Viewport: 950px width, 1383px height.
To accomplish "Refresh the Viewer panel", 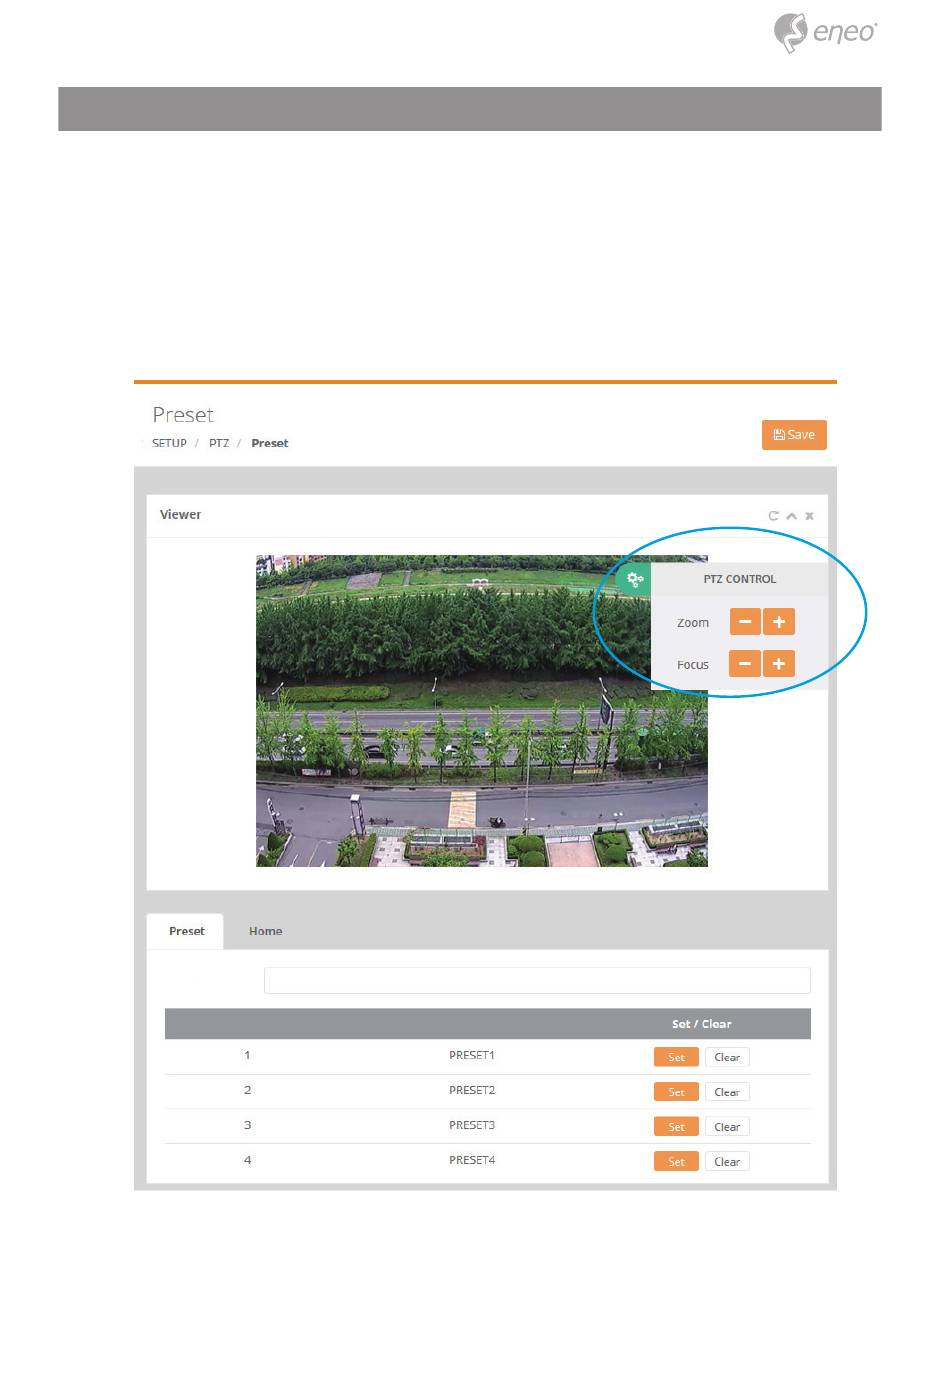I will coord(773,516).
